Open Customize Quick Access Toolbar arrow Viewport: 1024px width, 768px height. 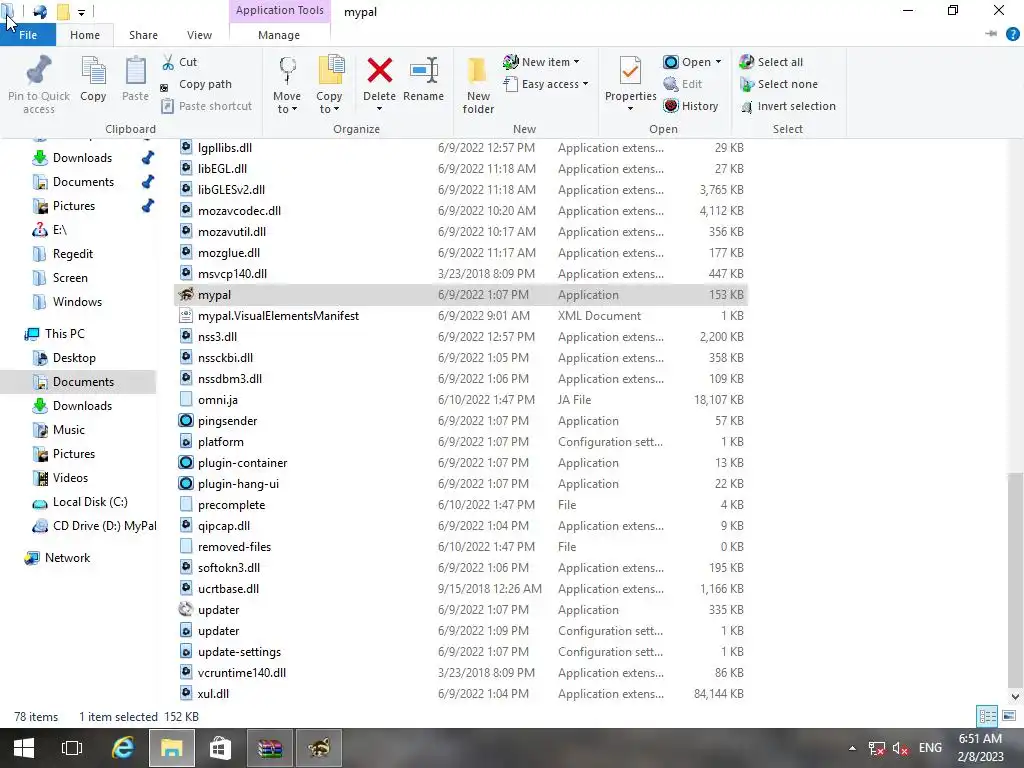[81, 12]
